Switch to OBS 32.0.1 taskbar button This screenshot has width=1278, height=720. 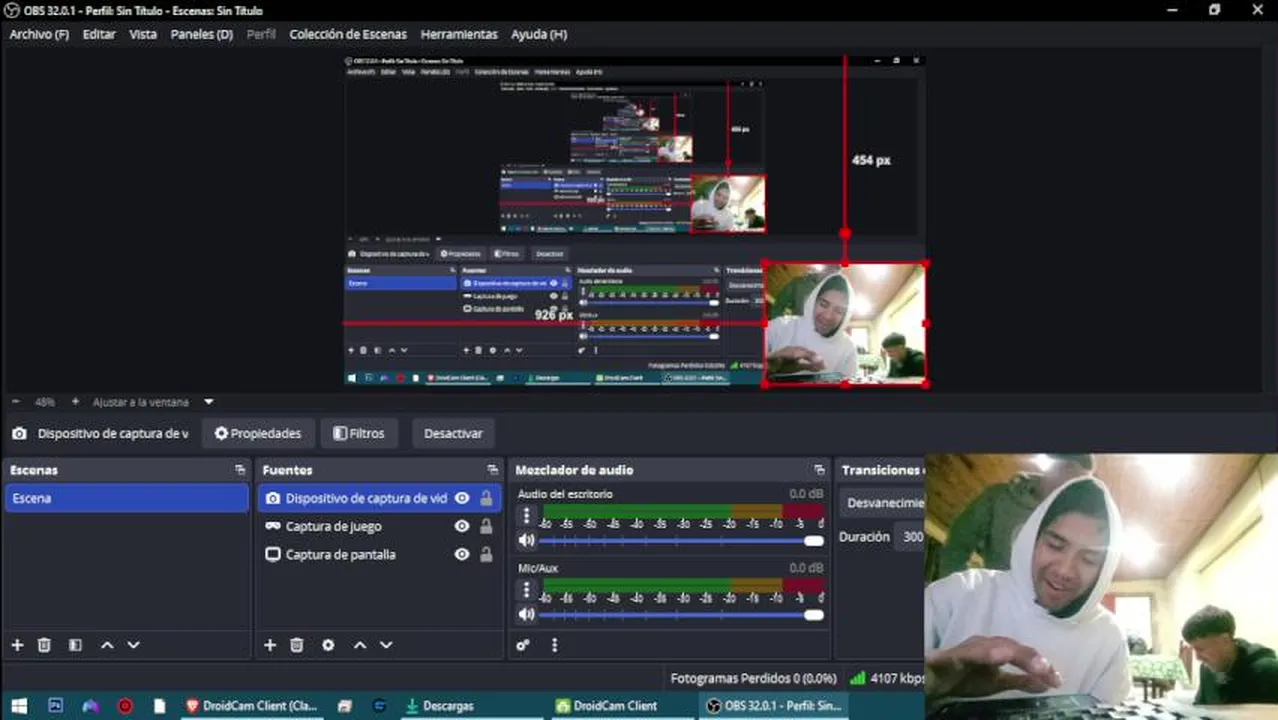pos(775,706)
